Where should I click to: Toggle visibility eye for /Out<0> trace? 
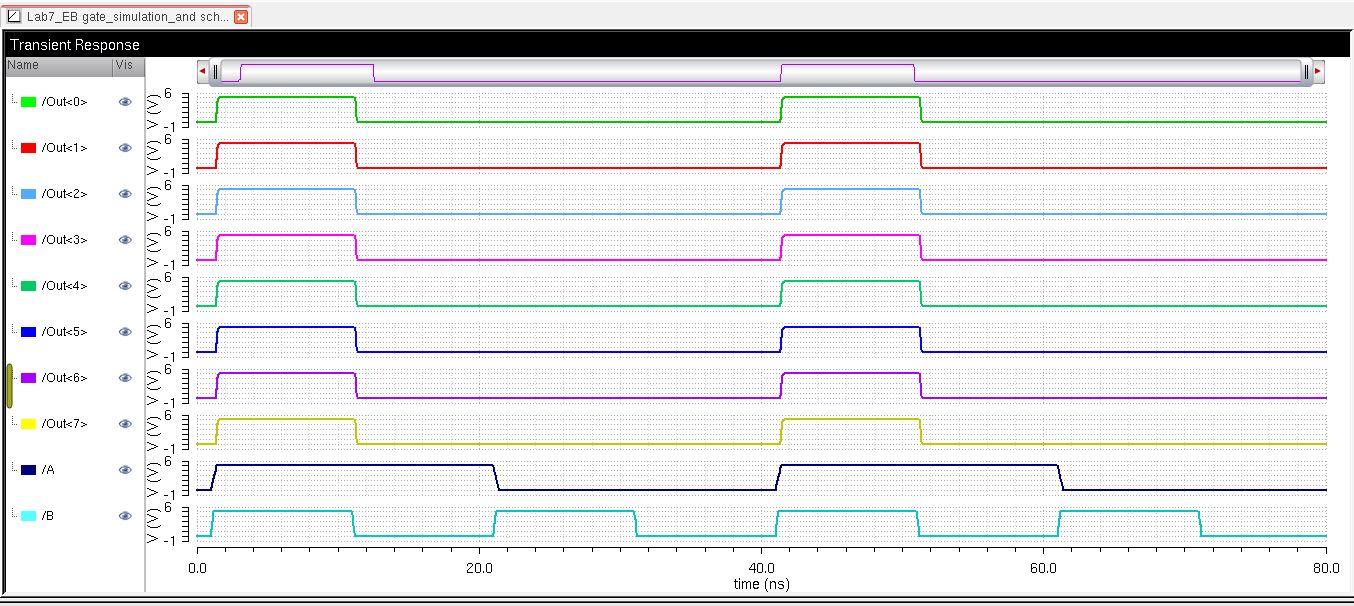(125, 102)
